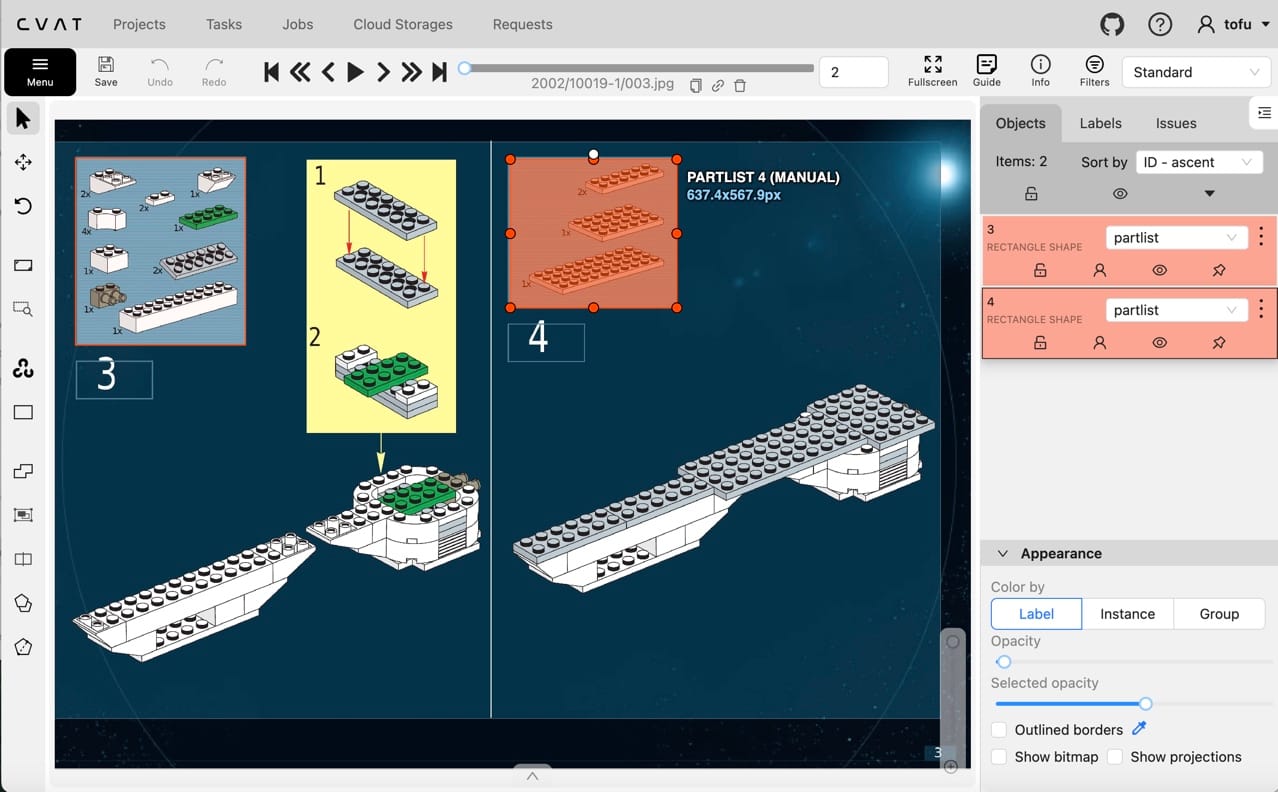This screenshot has width=1278, height=792.
Task: Delete the current frame with trash icon
Action: coord(740,86)
